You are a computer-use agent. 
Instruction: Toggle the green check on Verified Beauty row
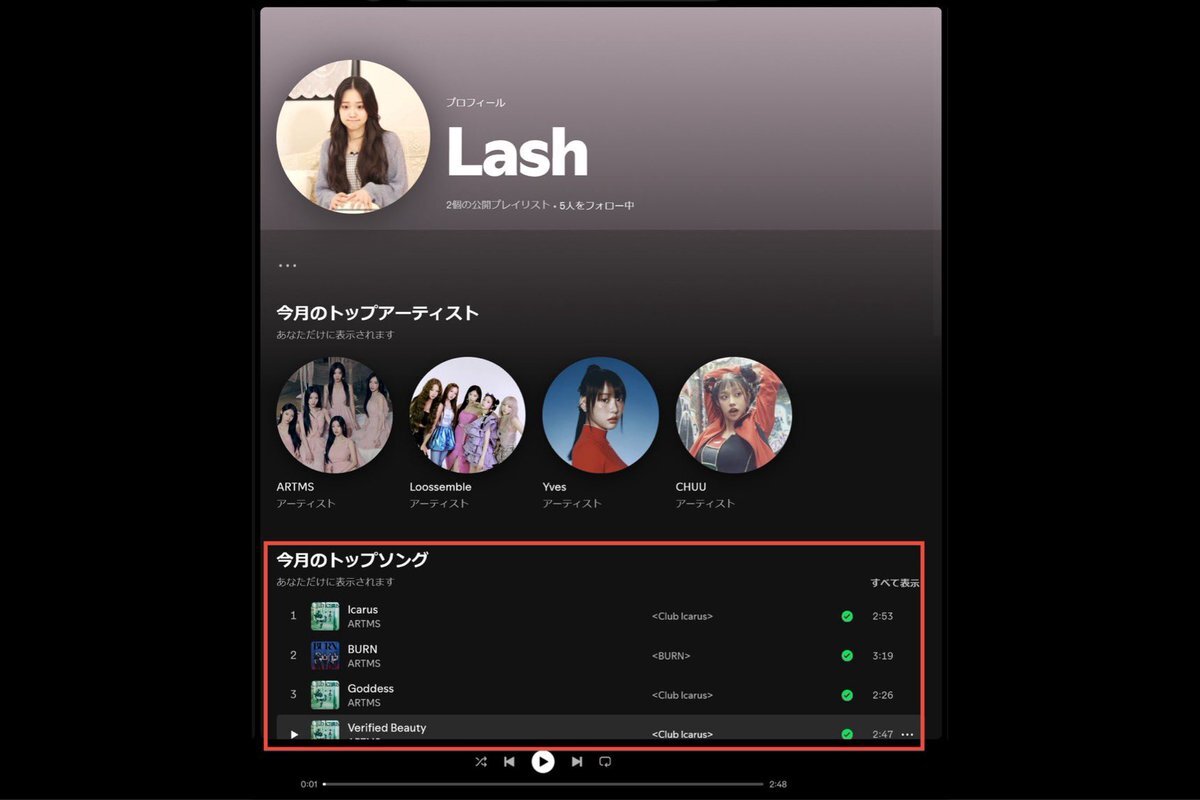[847, 734]
